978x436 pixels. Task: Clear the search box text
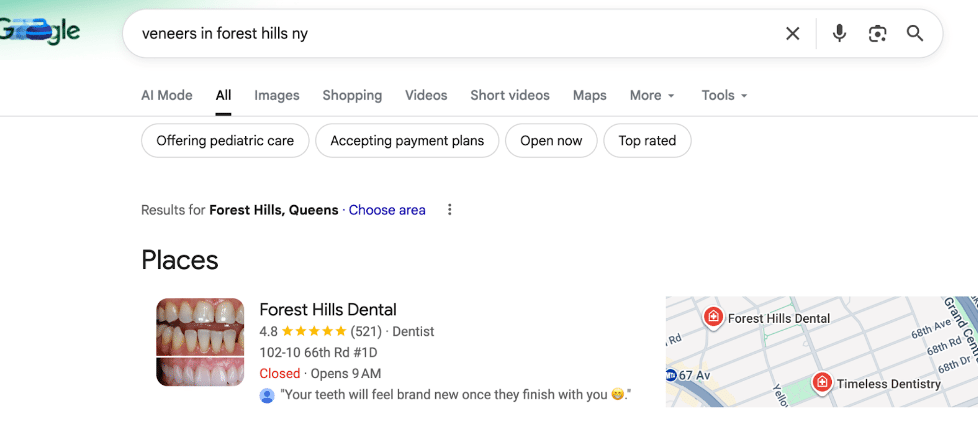point(792,34)
